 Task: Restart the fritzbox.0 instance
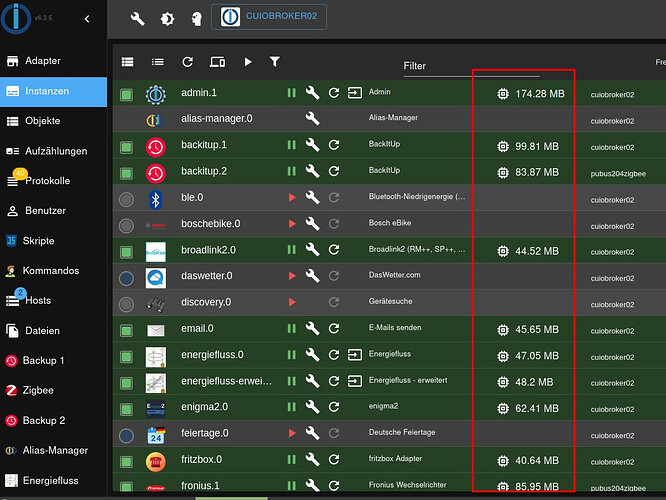[x=334, y=460]
